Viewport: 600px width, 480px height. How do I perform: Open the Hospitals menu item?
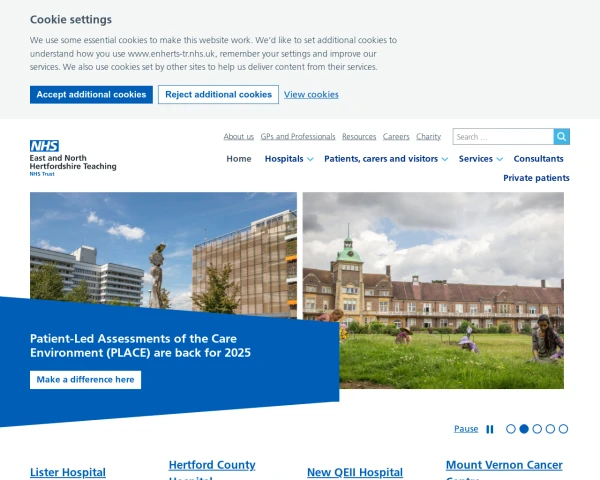[x=284, y=159]
